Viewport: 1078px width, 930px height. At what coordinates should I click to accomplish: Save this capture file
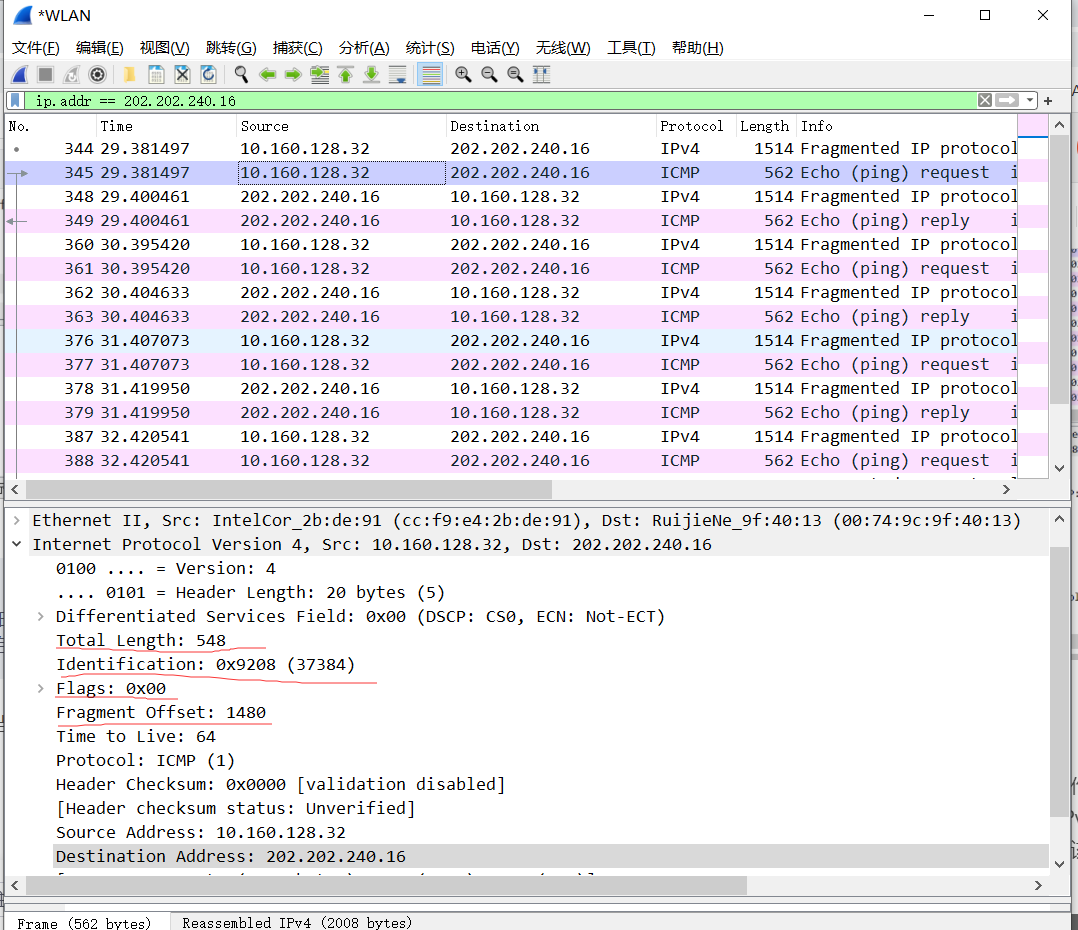pyautogui.click(x=156, y=74)
